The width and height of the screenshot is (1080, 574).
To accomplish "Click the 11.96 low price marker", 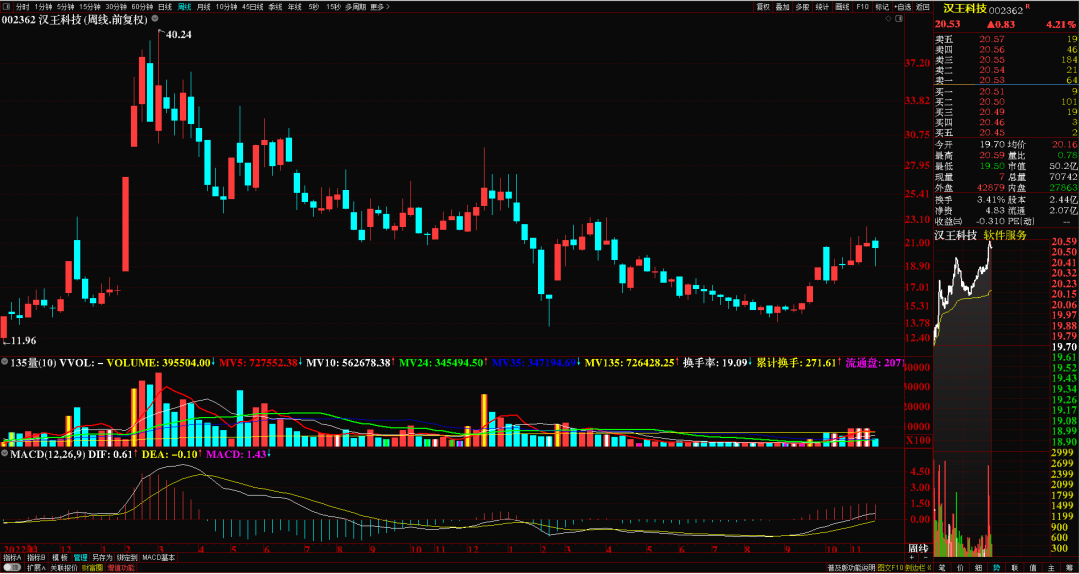I will pyautogui.click(x=23, y=340).
